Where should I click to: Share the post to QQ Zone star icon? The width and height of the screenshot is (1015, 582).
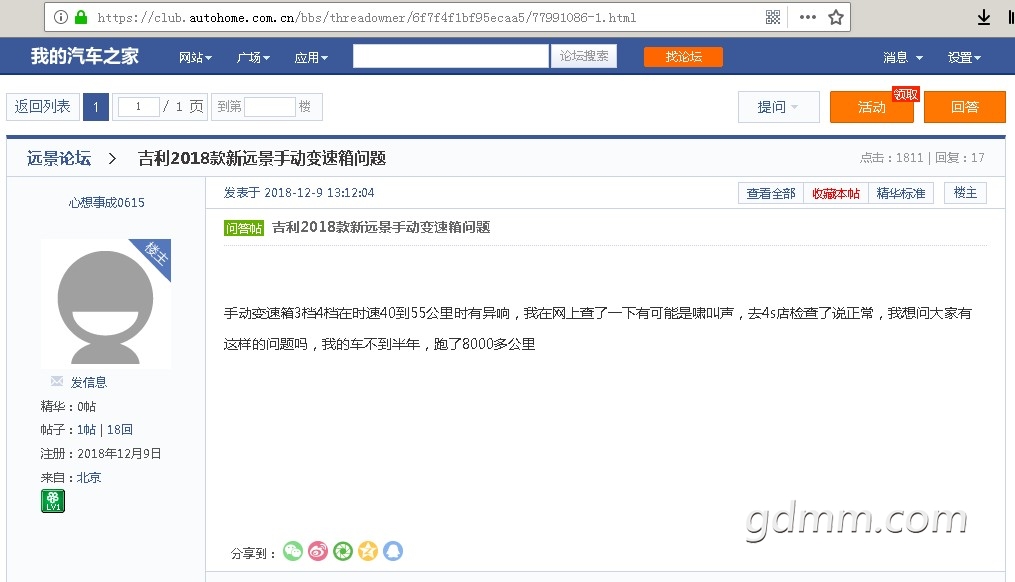(368, 551)
